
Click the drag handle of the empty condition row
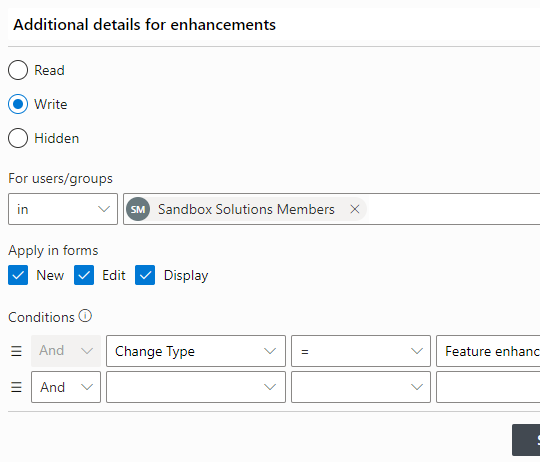(x=16, y=387)
